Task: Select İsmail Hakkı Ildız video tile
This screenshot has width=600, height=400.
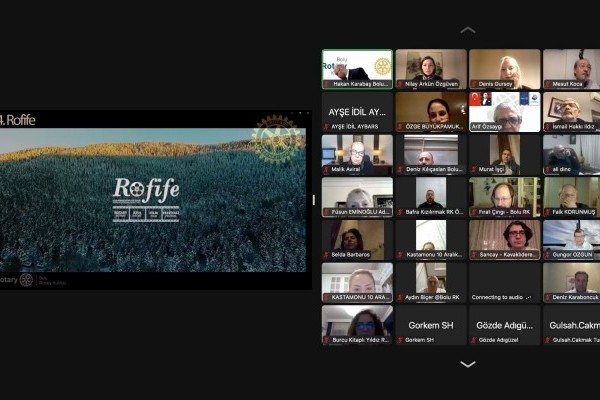Action: point(572,112)
